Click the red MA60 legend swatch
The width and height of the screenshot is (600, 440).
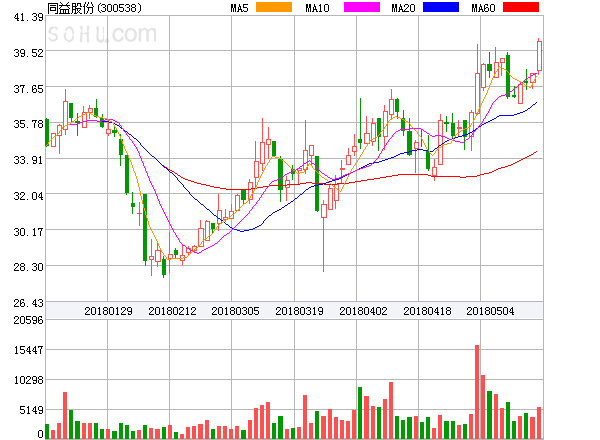coord(521,7)
